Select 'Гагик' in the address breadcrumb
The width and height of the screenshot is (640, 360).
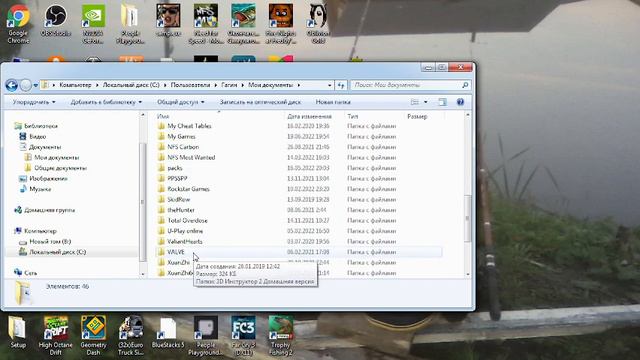click(229, 85)
